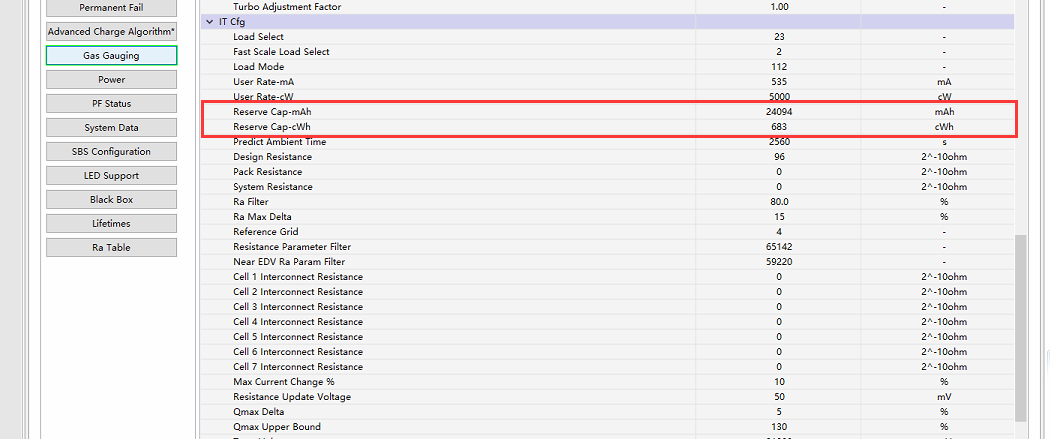Open the SBS Configuration category
Image resolution: width=1050 pixels, height=439 pixels.
point(111,152)
